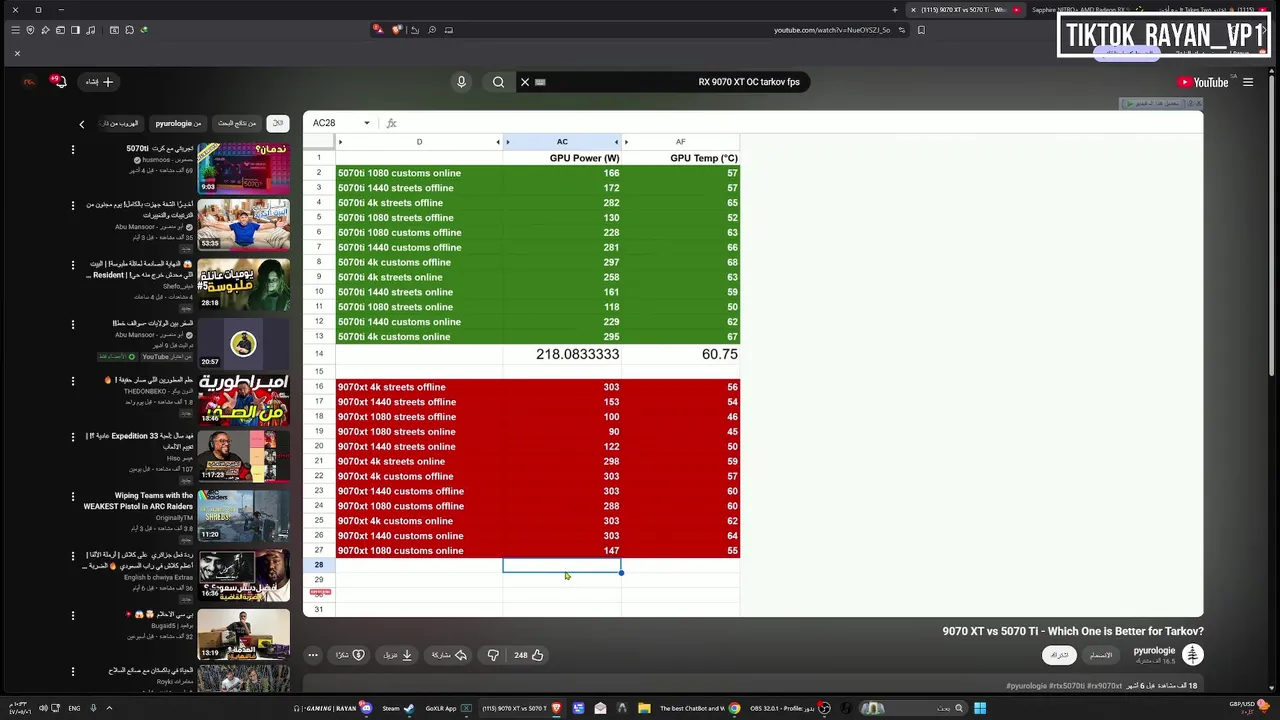Viewport: 1280px width, 720px height.
Task: Click the create plus button
Action: [99, 82]
